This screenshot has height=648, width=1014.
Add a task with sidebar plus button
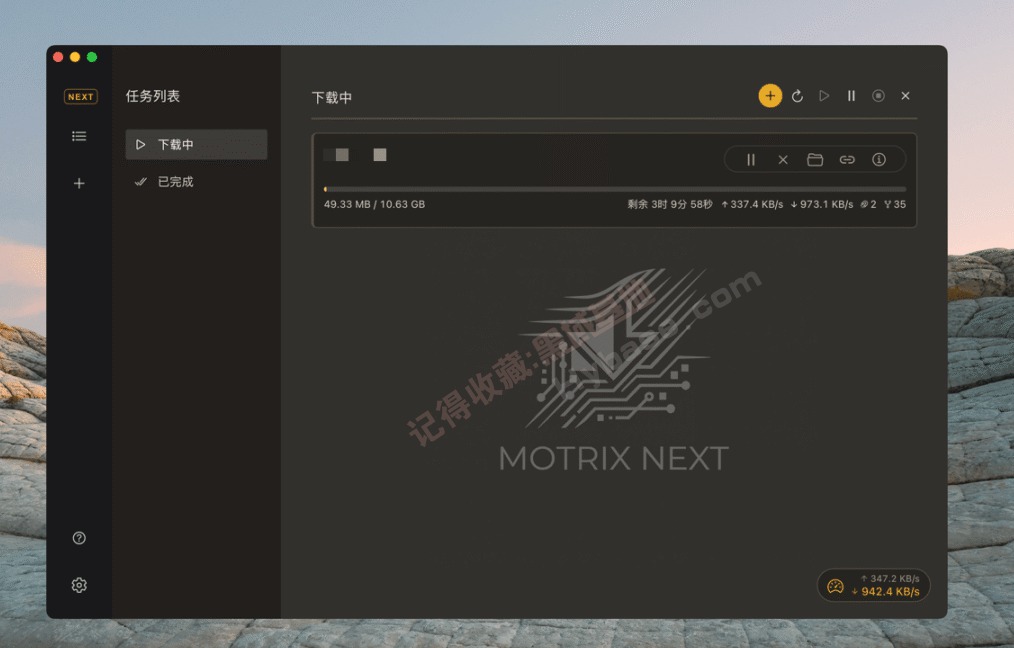tap(79, 183)
